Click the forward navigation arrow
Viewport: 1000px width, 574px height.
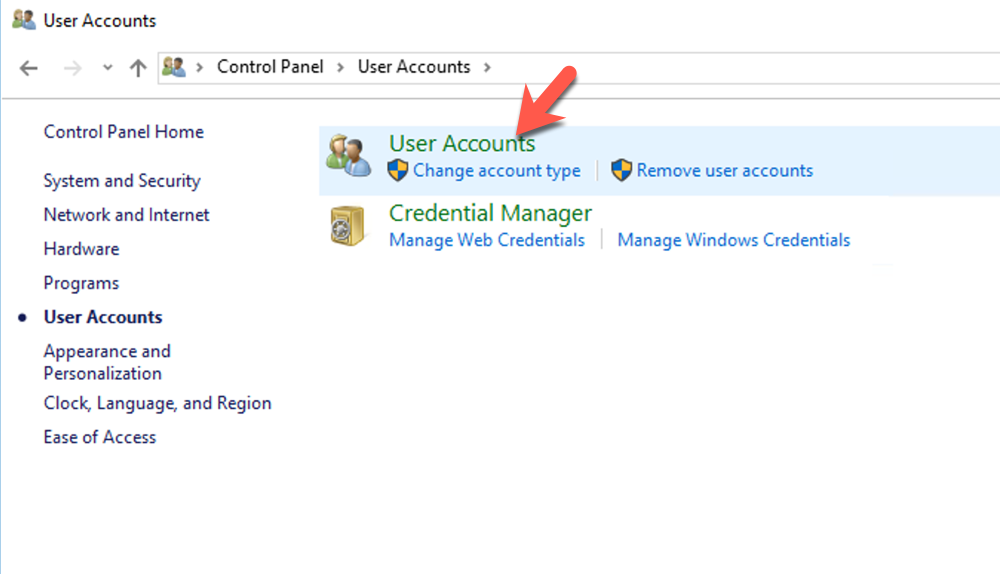pyautogui.click(x=73, y=68)
